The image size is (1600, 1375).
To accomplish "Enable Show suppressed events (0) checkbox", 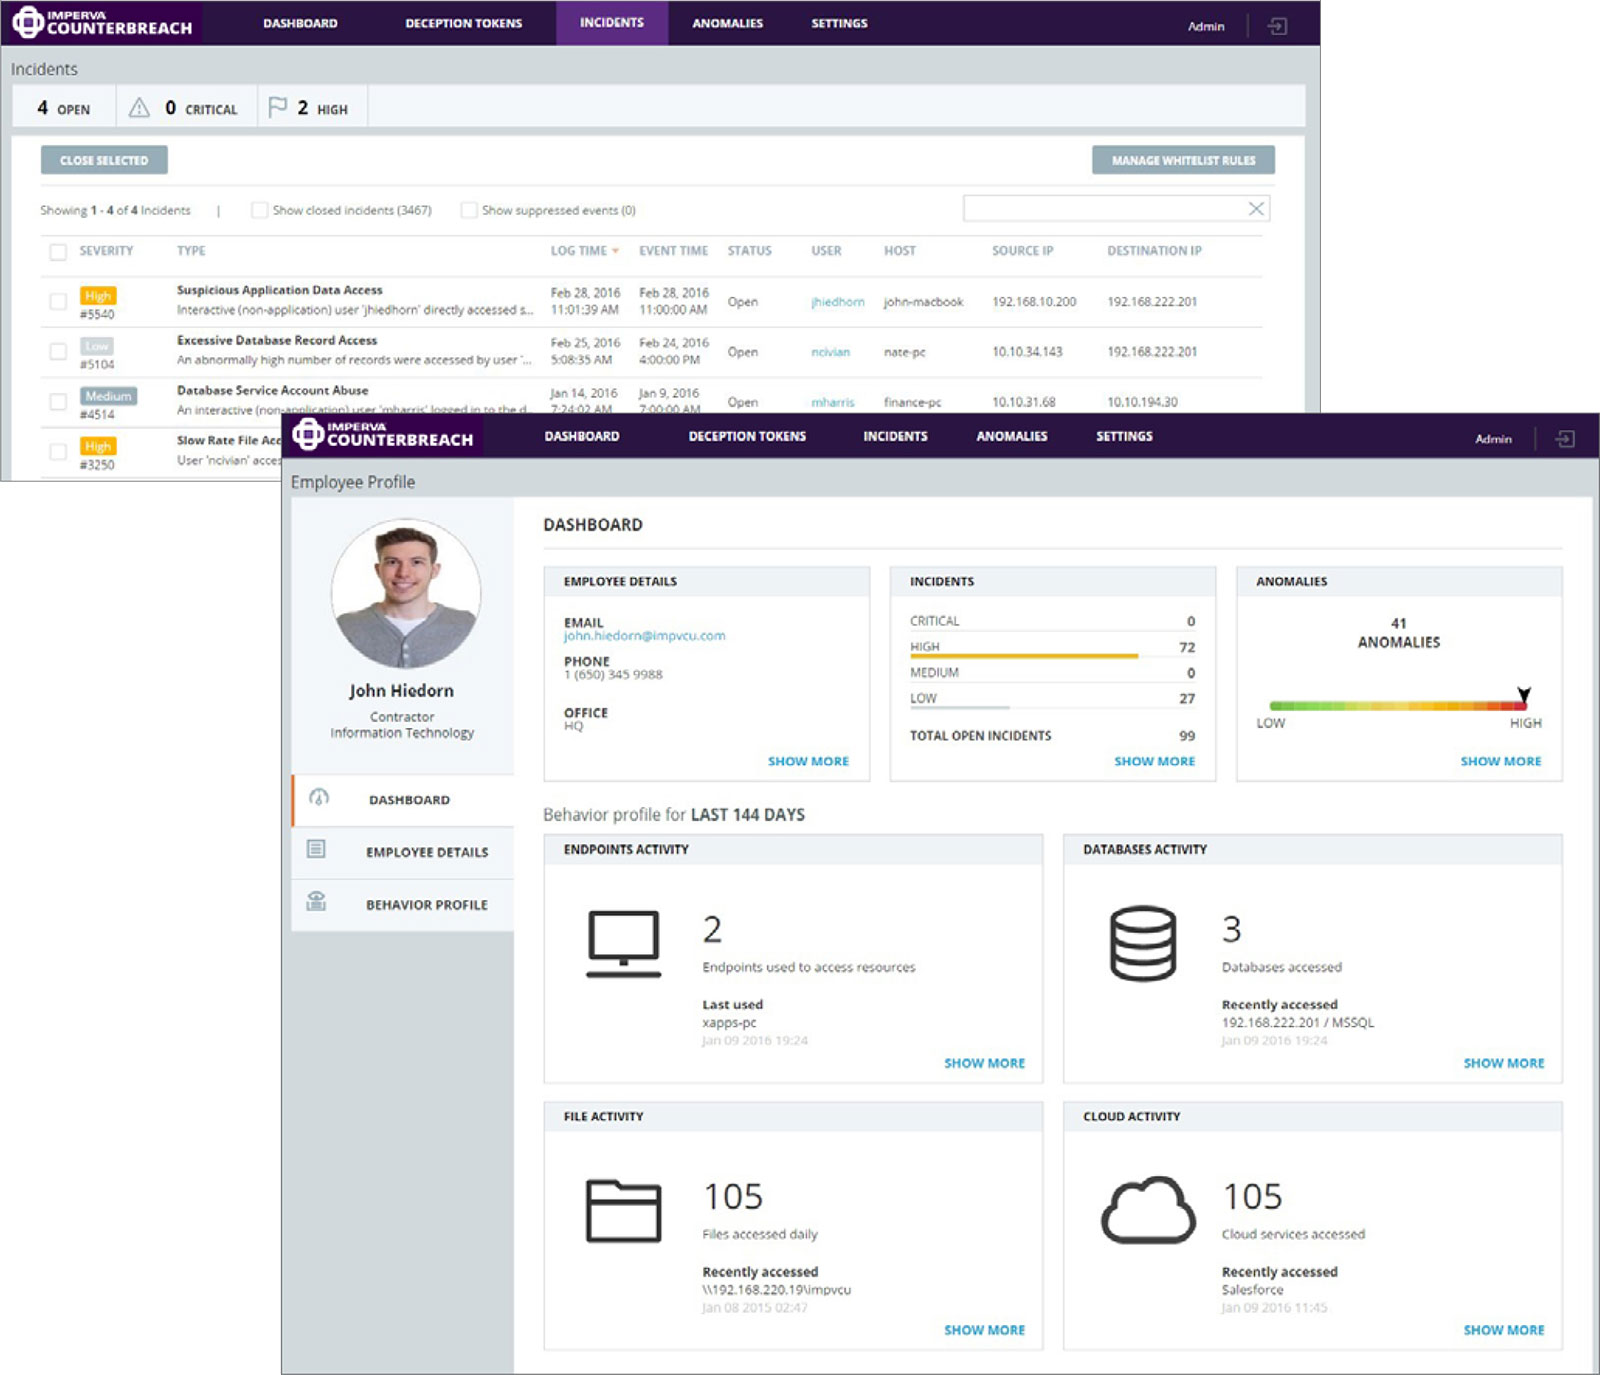I will tap(468, 210).
